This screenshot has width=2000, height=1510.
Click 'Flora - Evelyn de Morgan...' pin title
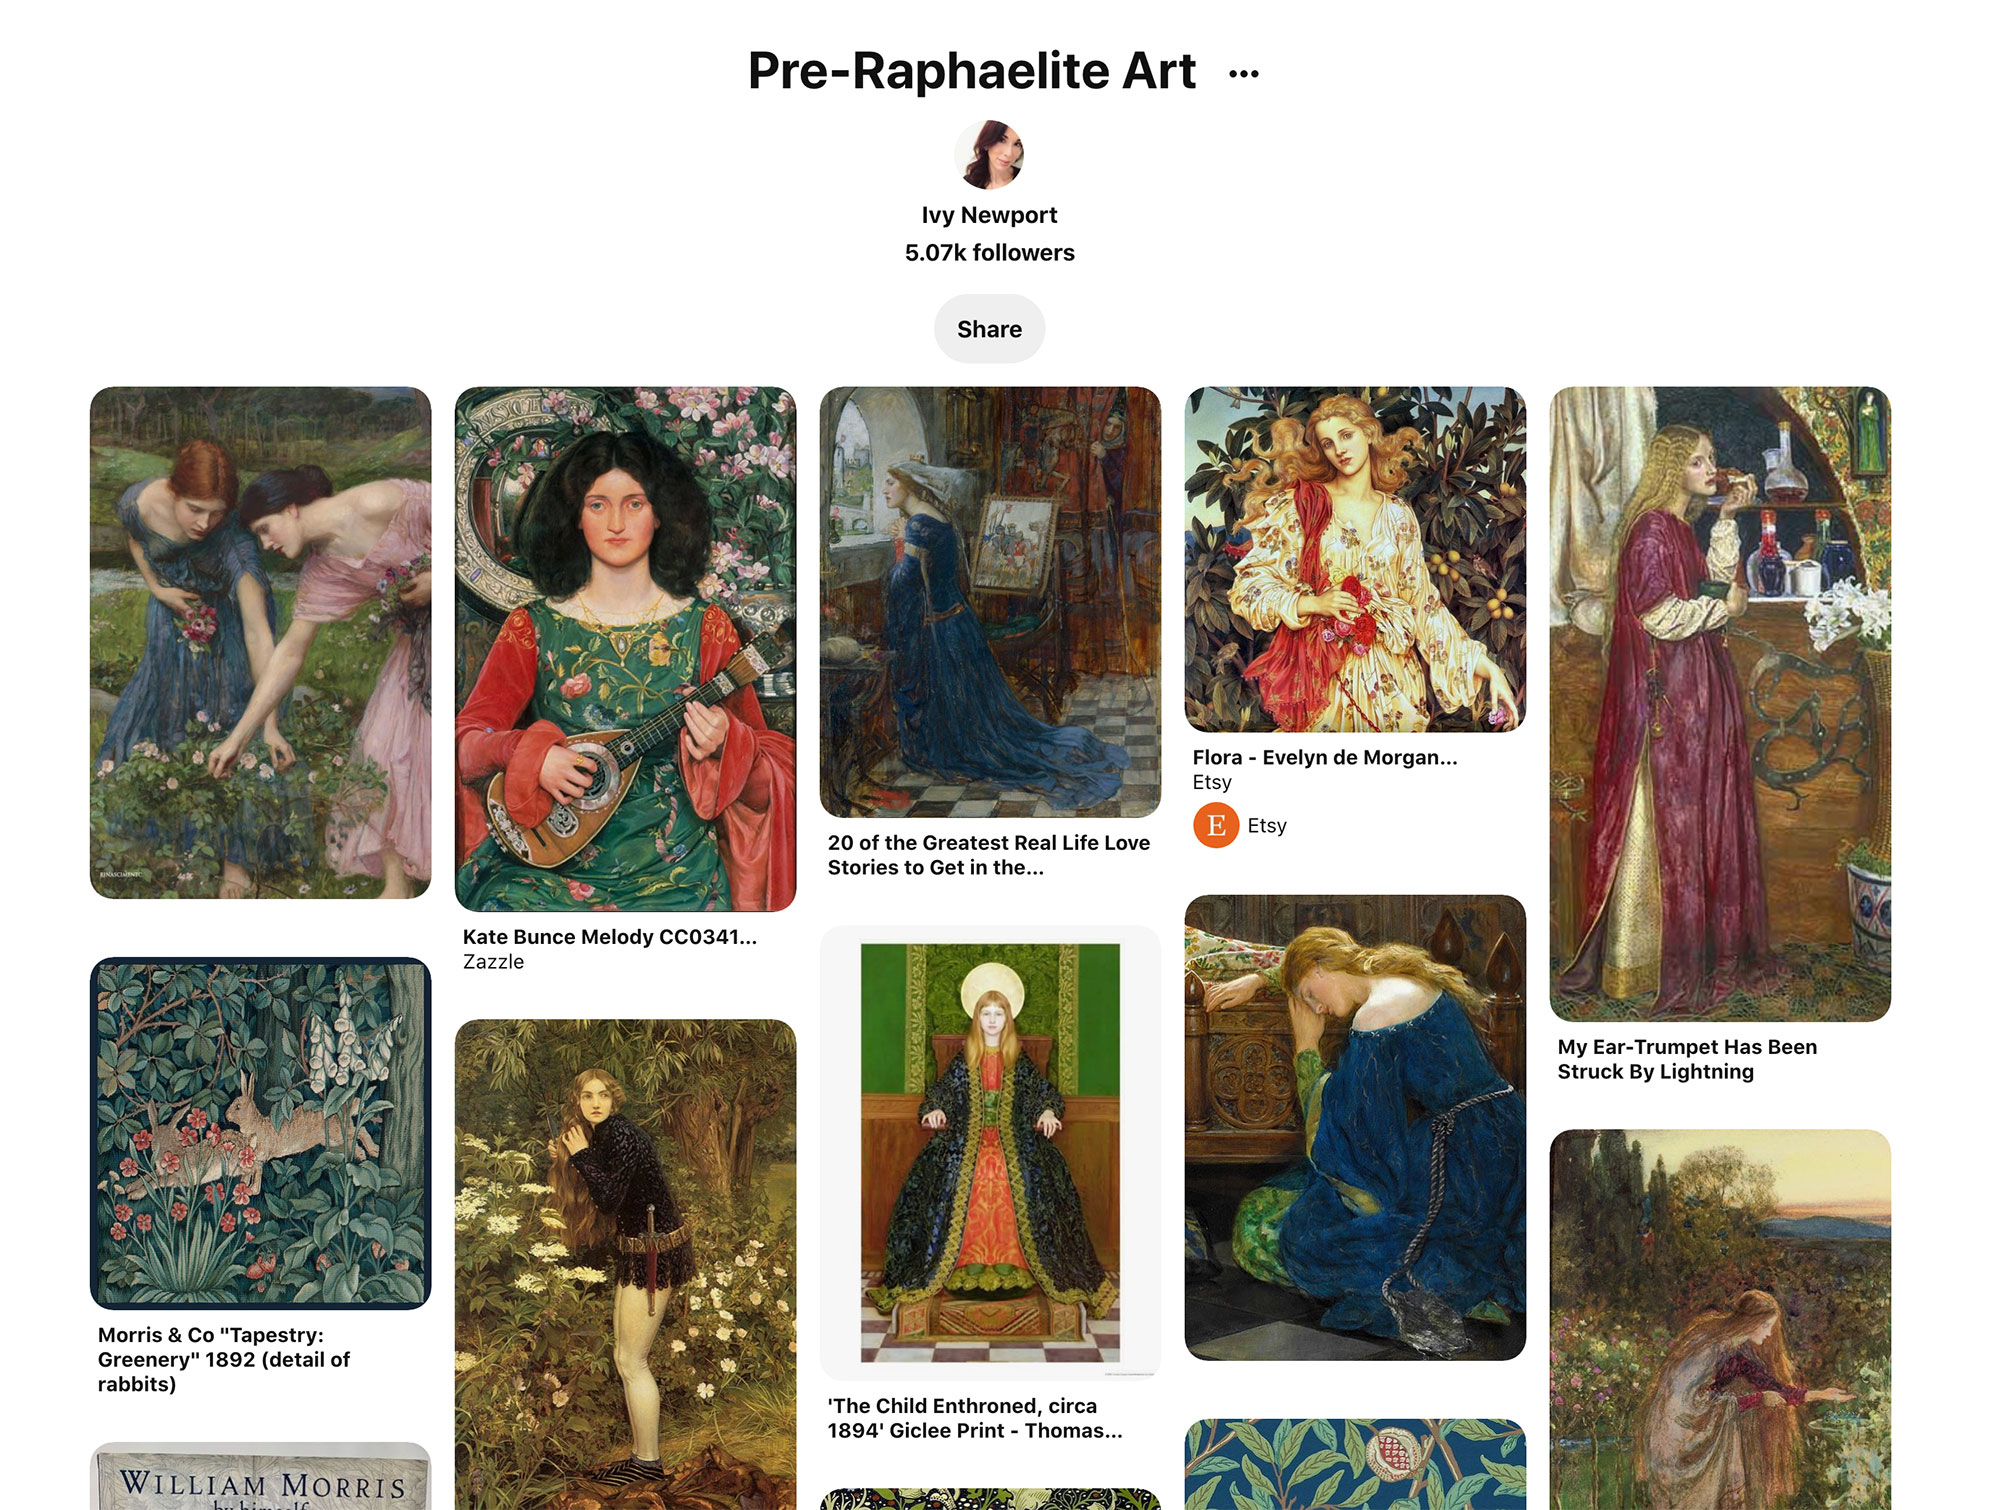pyautogui.click(x=1325, y=757)
